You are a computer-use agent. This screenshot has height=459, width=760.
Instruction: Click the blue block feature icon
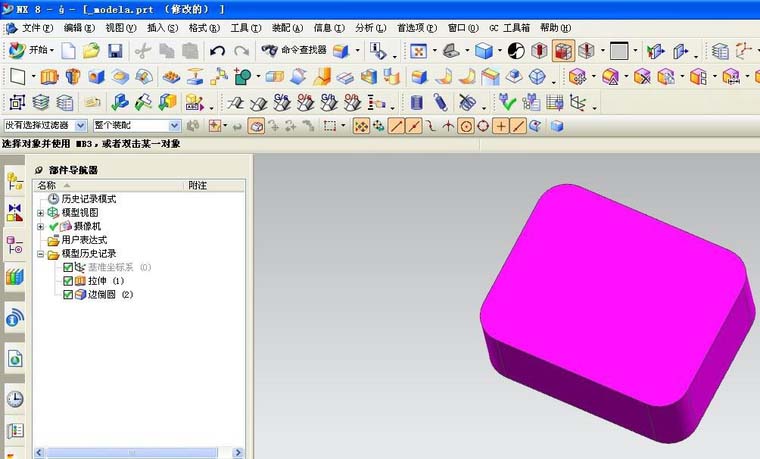click(x=96, y=77)
